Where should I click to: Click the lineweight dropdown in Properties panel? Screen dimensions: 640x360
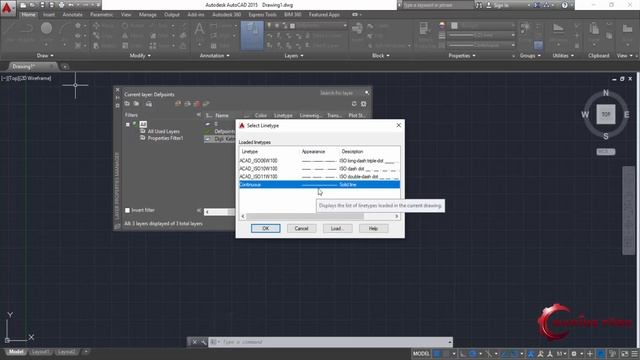coord(483,35)
